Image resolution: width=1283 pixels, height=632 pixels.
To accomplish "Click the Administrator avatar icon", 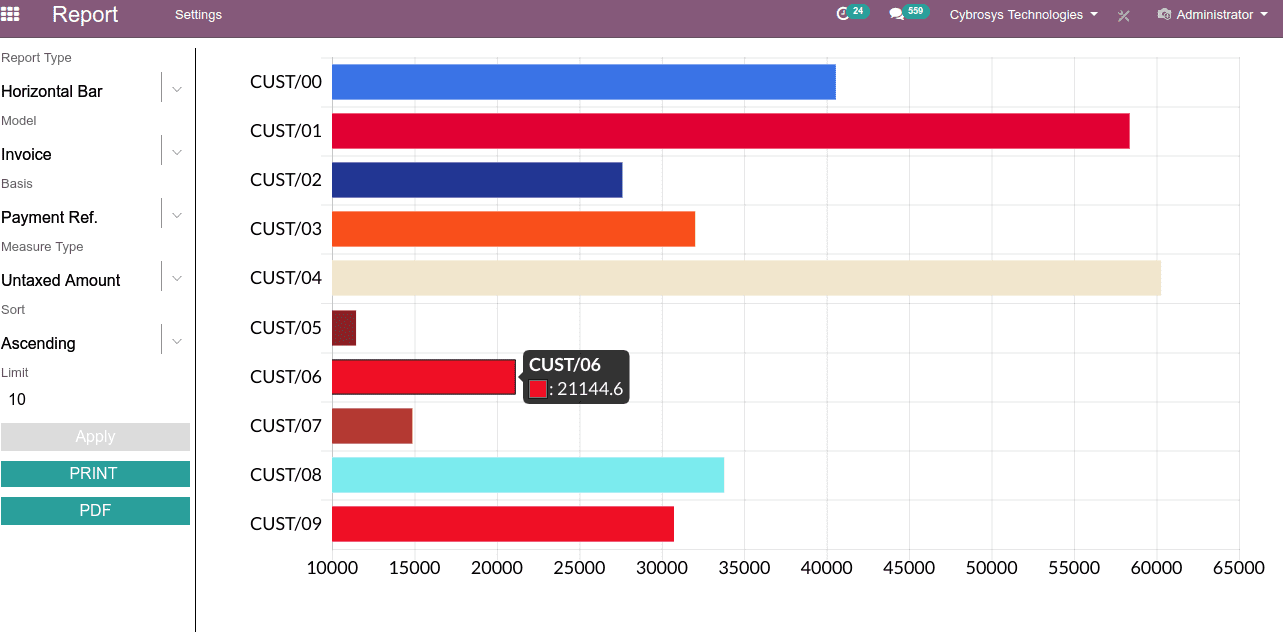I will [x=1164, y=15].
